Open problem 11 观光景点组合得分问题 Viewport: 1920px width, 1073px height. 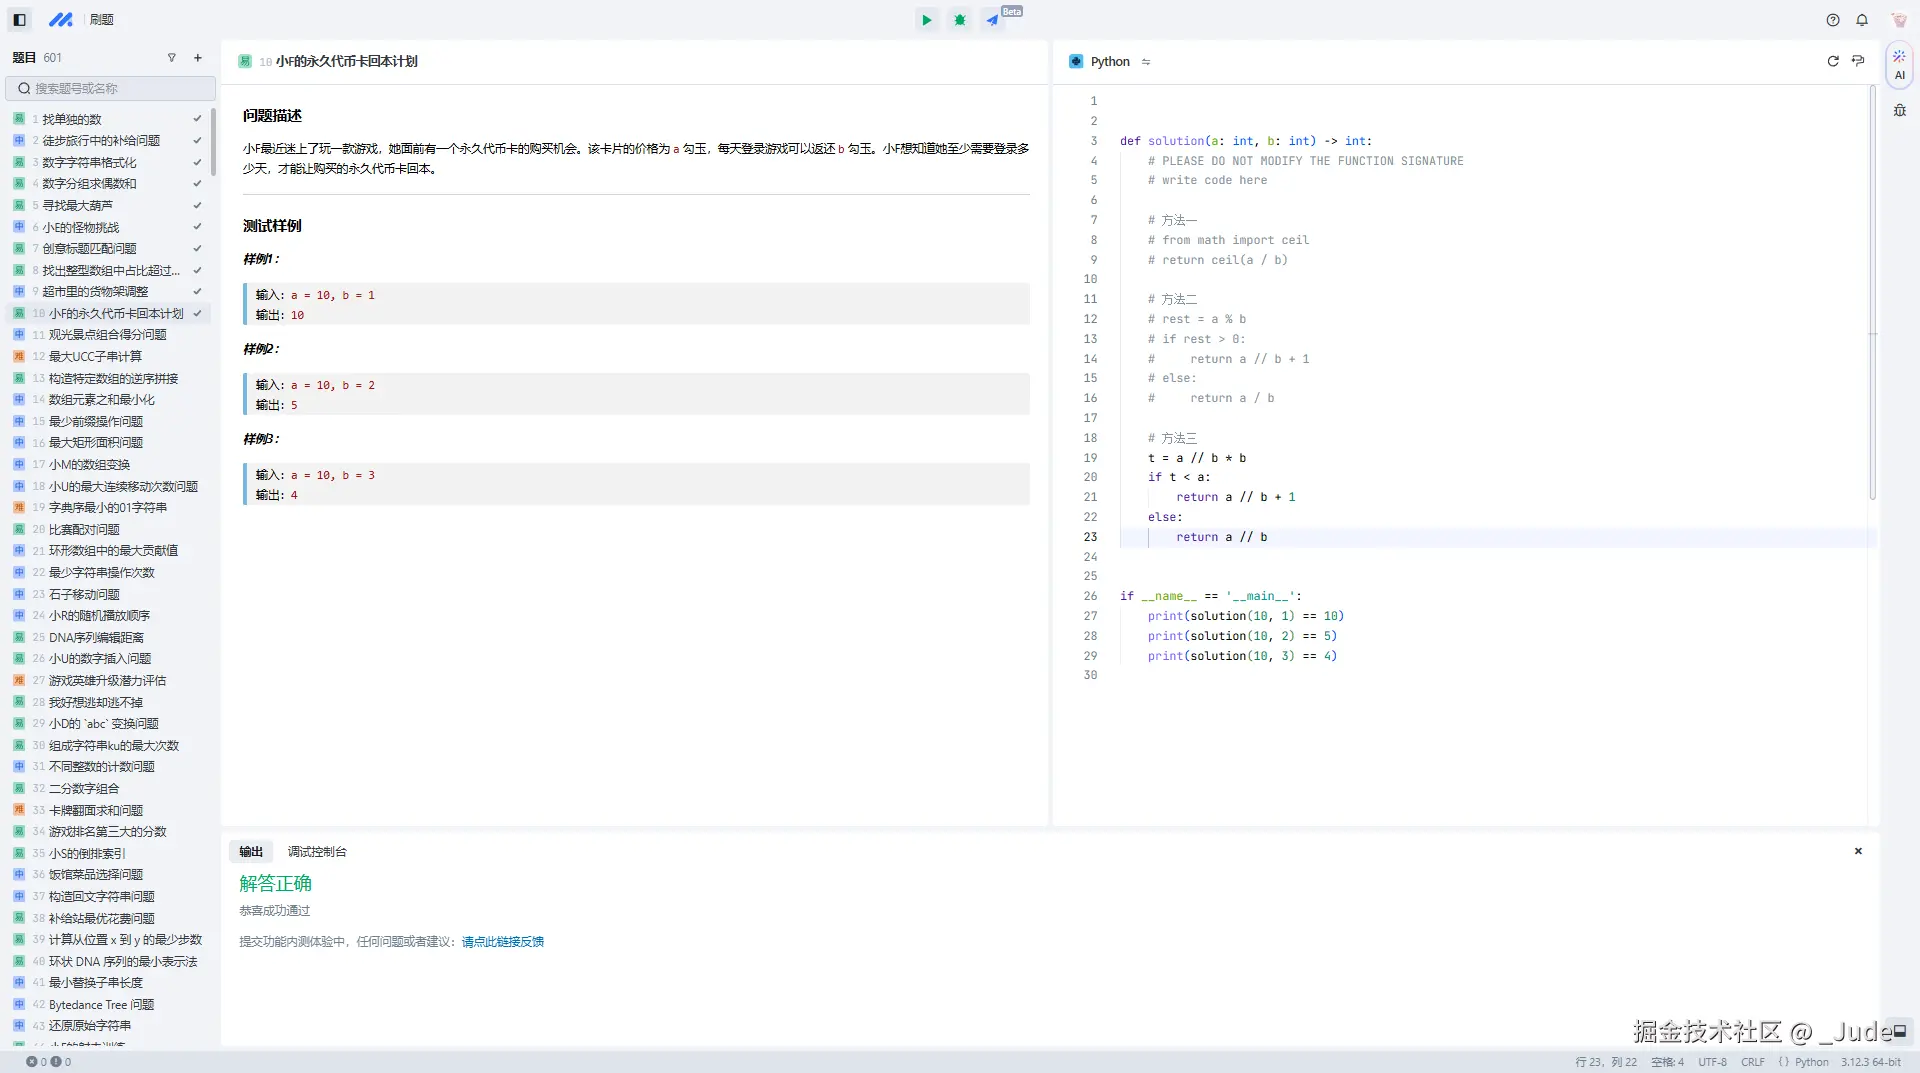point(108,335)
